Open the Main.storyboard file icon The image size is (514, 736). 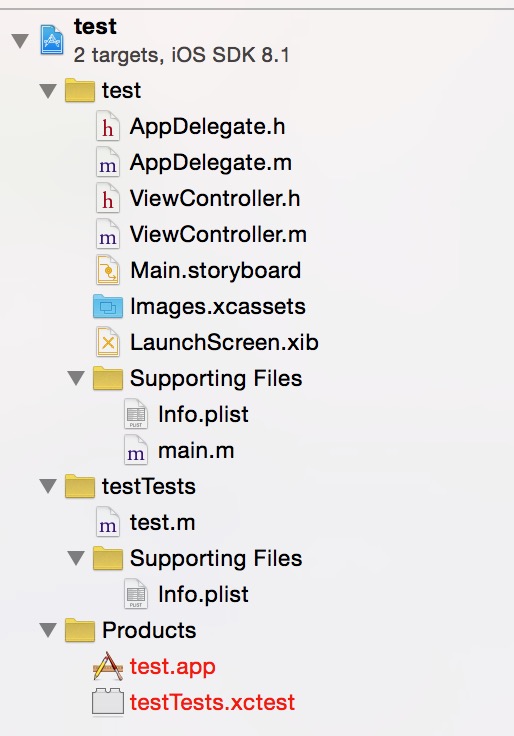(107, 270)
